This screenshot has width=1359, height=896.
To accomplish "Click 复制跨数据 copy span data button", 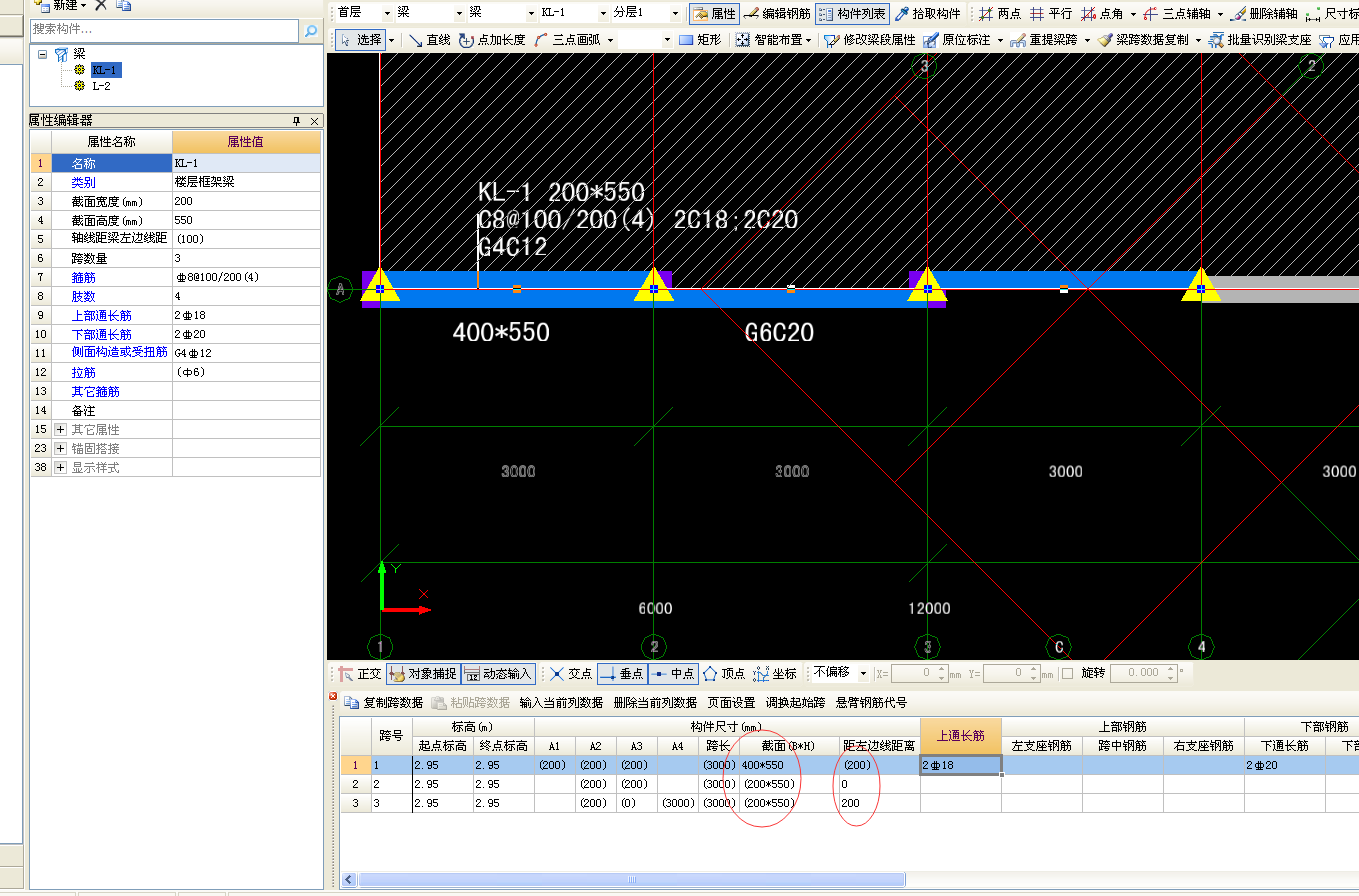I will [x=384, y=702].
